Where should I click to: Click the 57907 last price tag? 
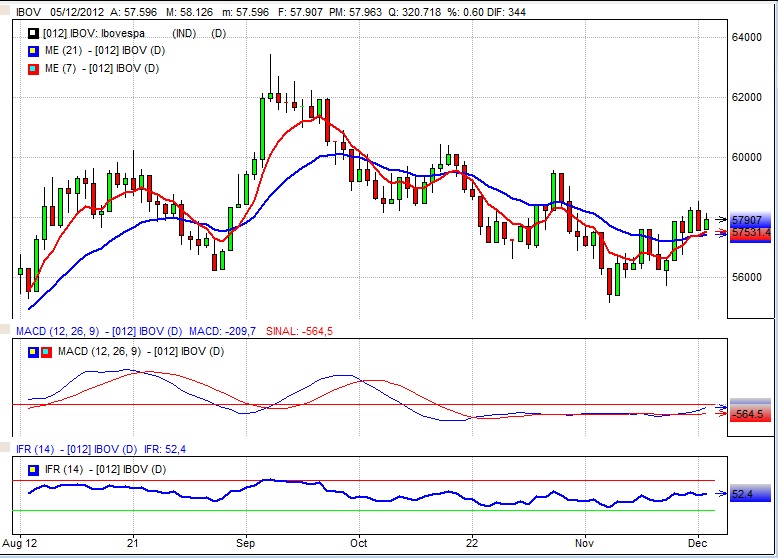pos(747,220)
